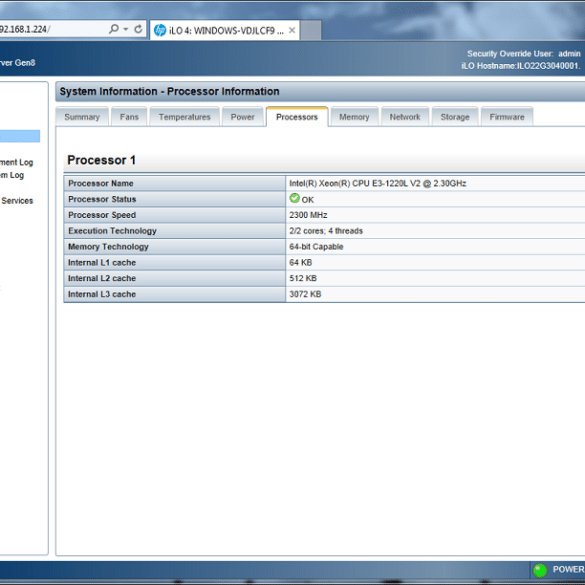The width and height of the screenshot is (585, 585).
Task: Click the Security Override User admin text
Action: (524, 54)
